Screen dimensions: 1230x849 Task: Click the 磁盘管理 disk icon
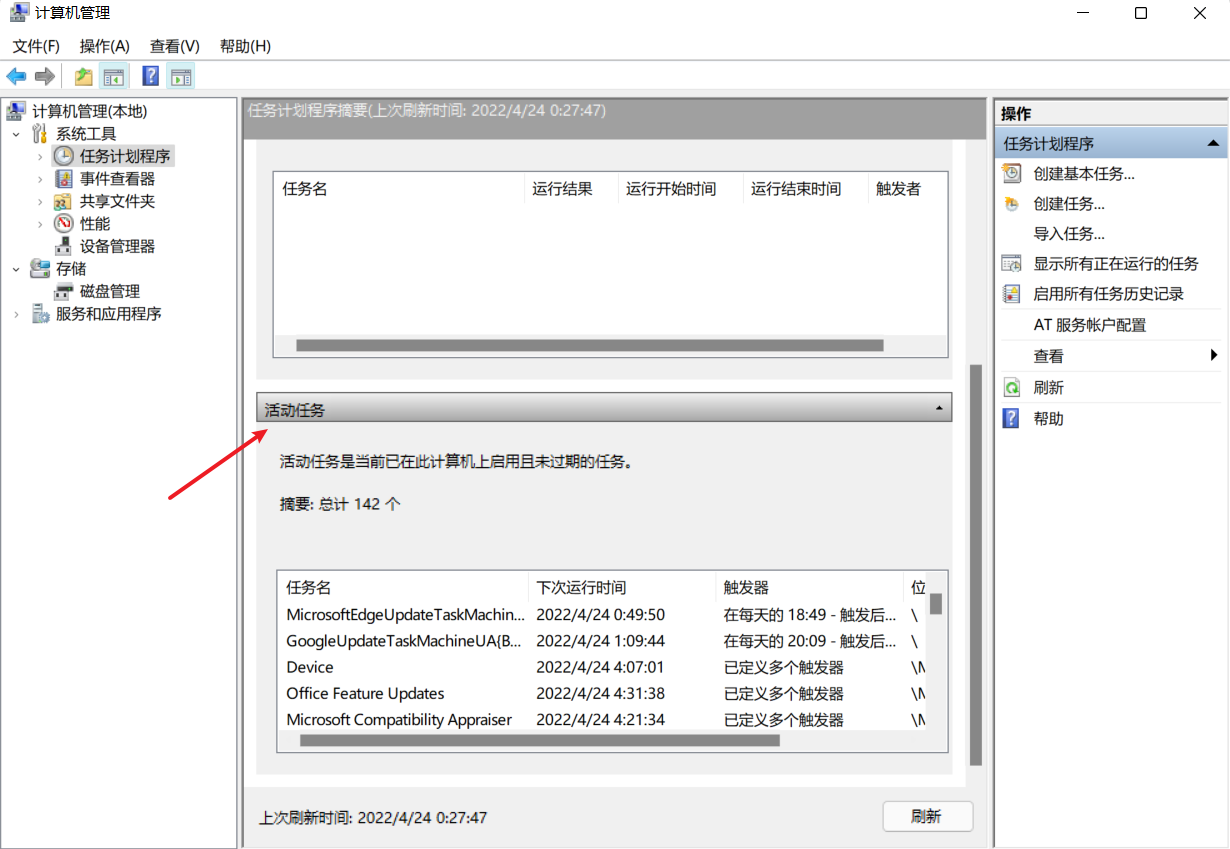[63, 291]
